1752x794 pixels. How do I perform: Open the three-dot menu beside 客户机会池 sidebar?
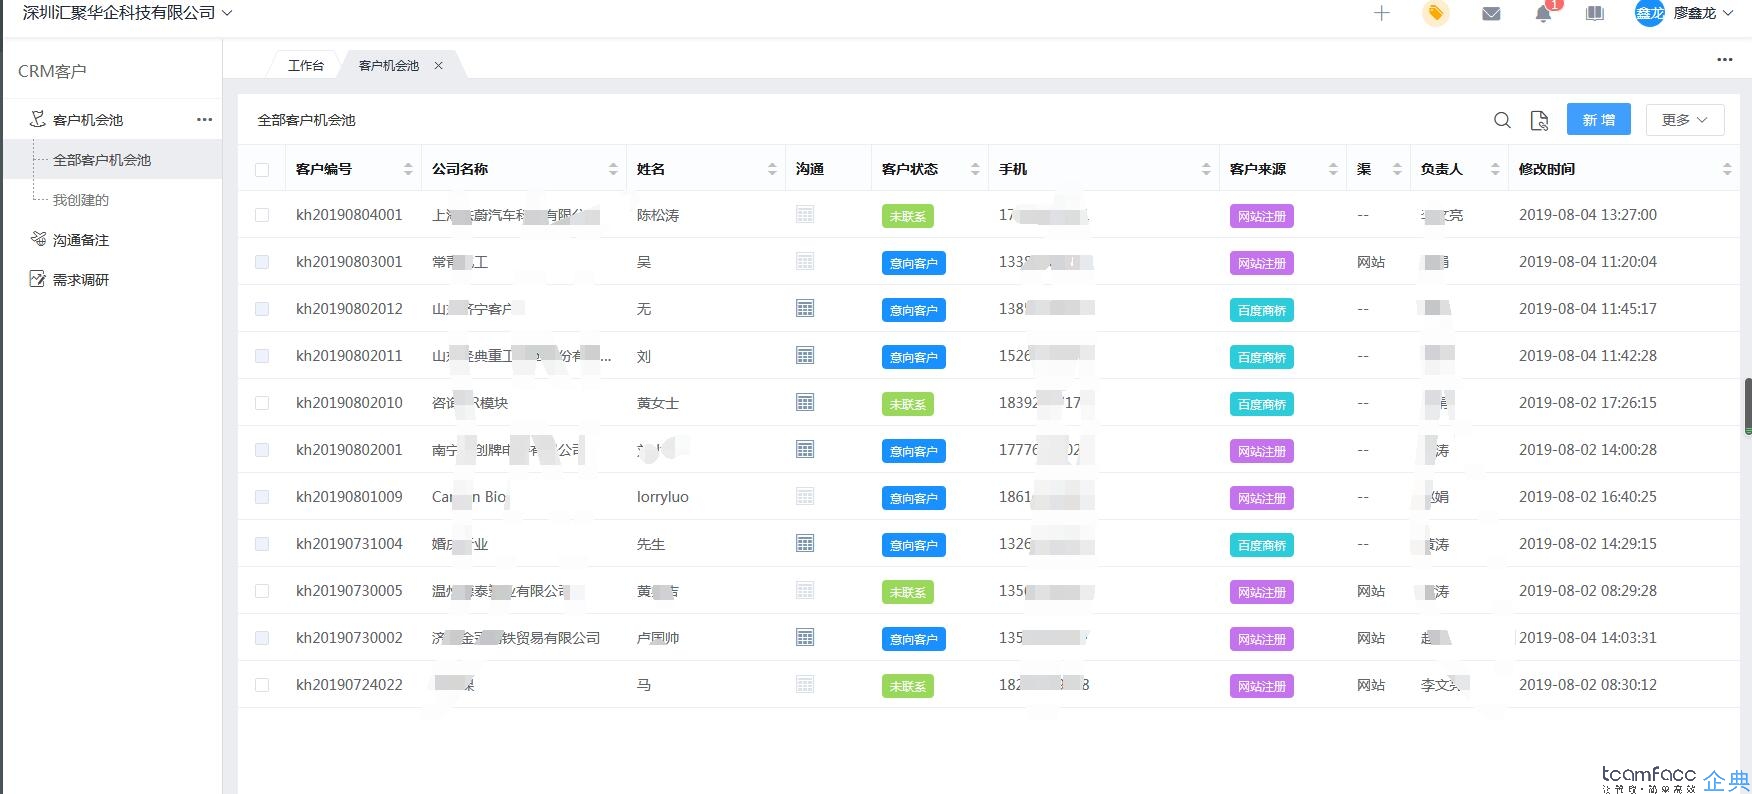(205, 119)
